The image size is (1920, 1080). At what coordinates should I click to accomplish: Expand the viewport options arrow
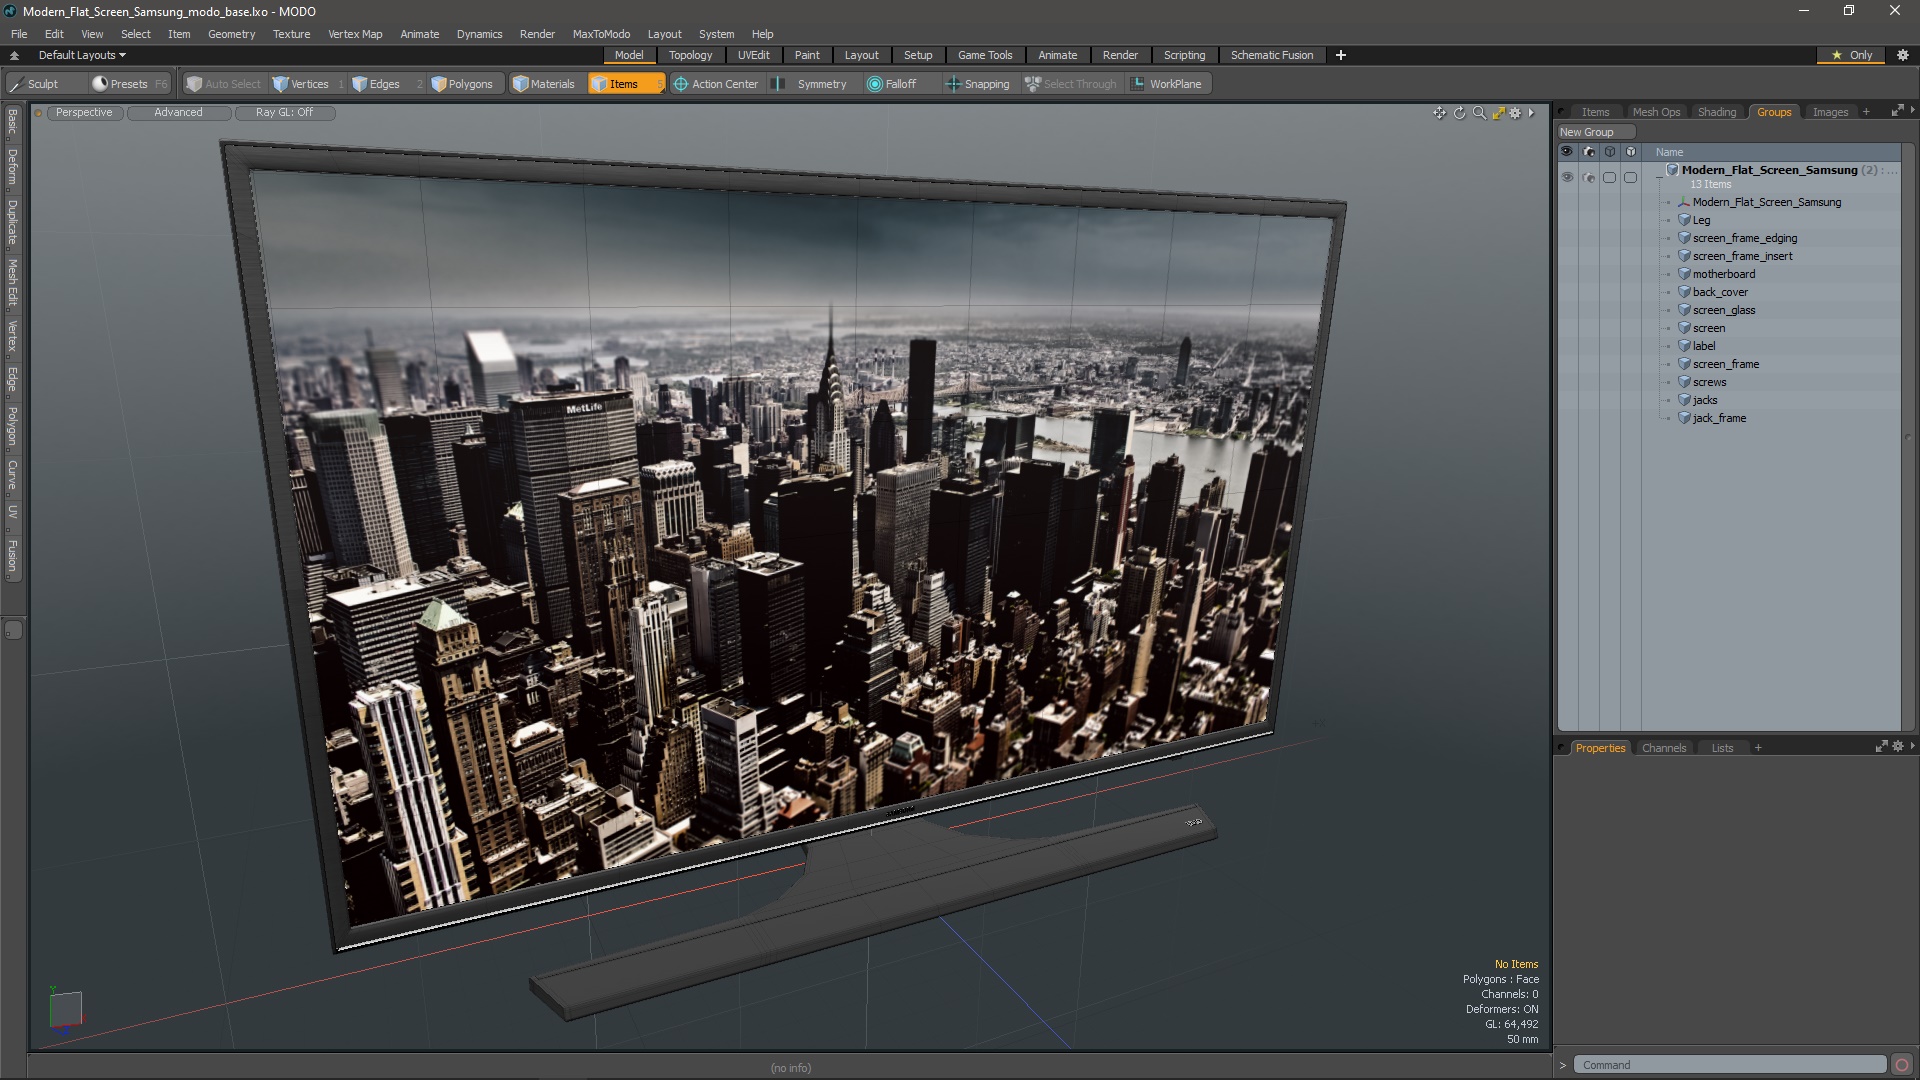[1531, 113]
